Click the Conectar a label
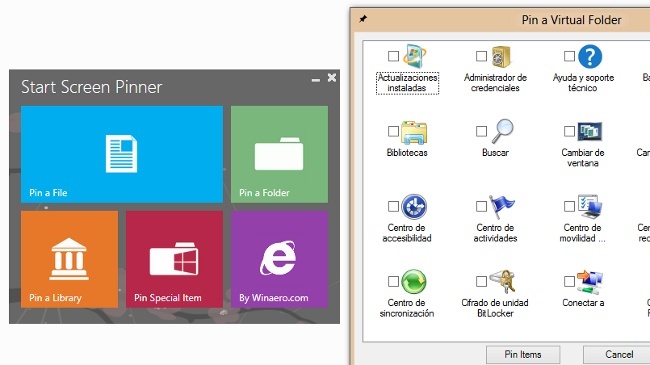The image size is (650, 365). 583,303
